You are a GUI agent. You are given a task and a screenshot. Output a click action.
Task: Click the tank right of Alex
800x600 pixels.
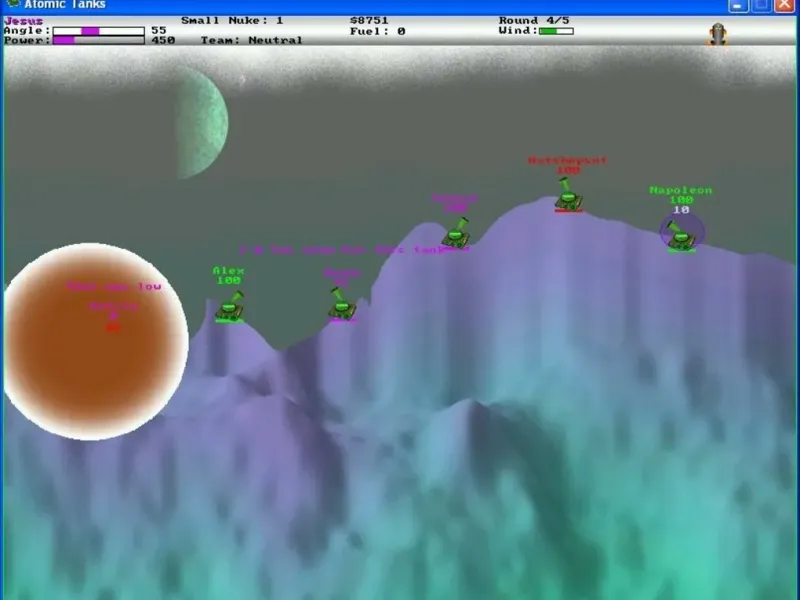[x=341, y=305]
